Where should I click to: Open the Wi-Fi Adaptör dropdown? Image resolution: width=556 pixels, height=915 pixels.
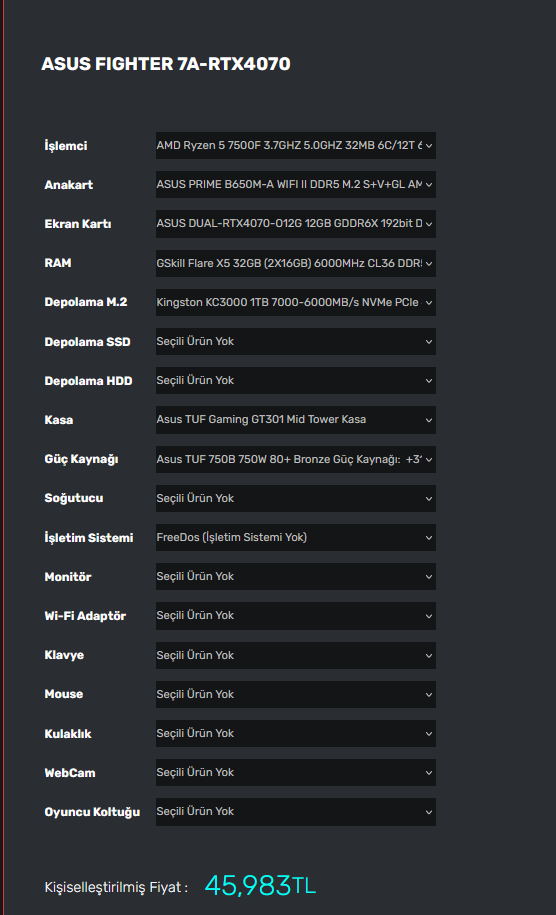tap(295, 616)
